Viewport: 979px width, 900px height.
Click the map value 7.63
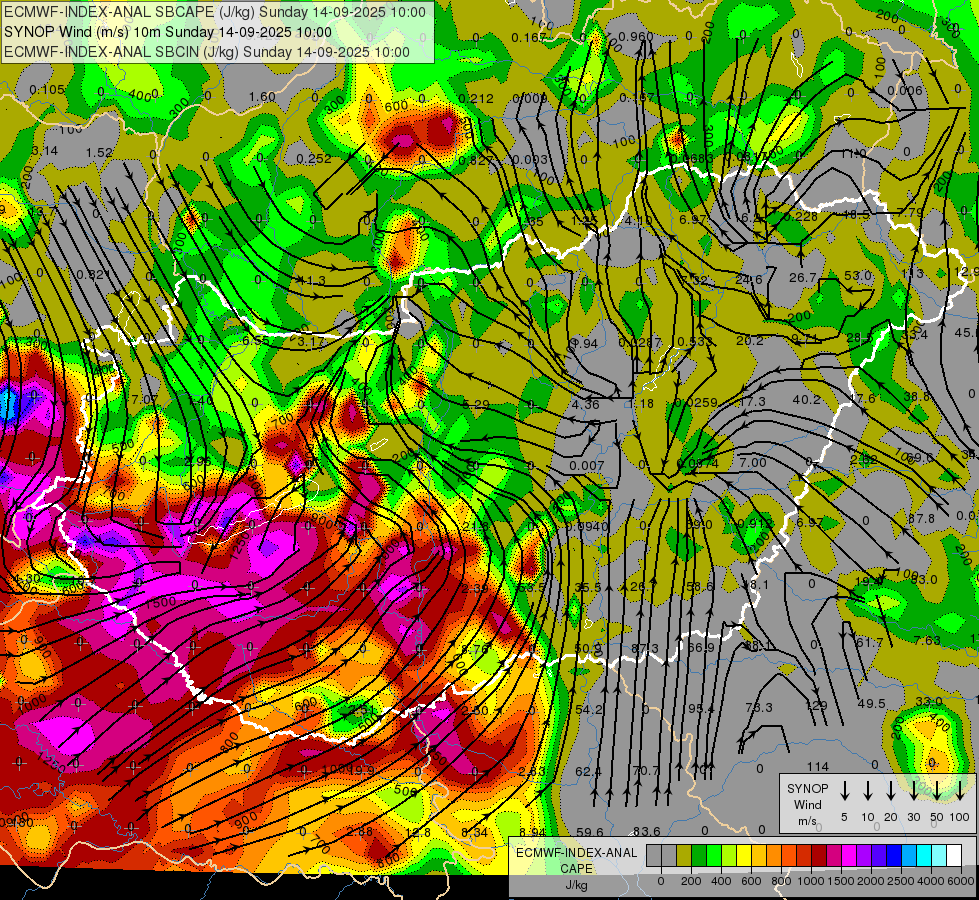tap(927, 640)
